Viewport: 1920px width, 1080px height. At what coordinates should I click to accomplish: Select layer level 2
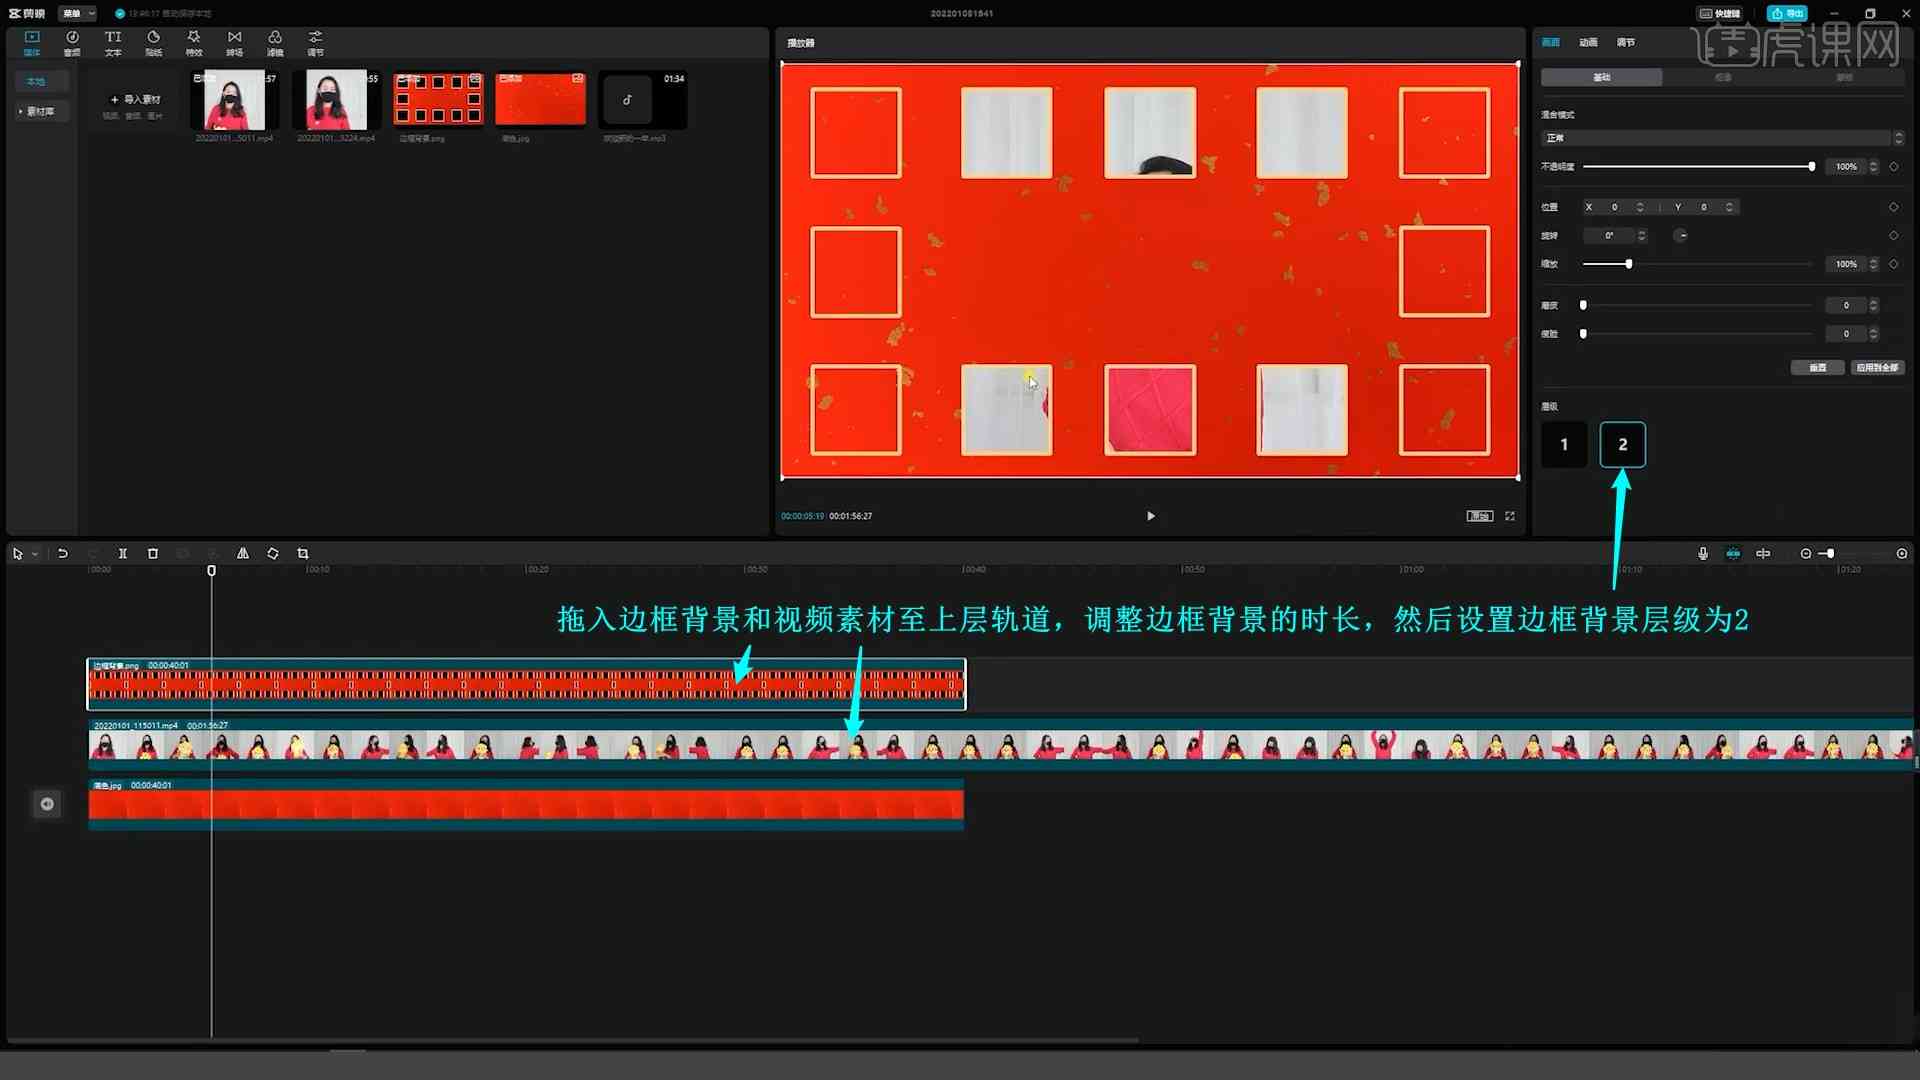point(1622,444)
